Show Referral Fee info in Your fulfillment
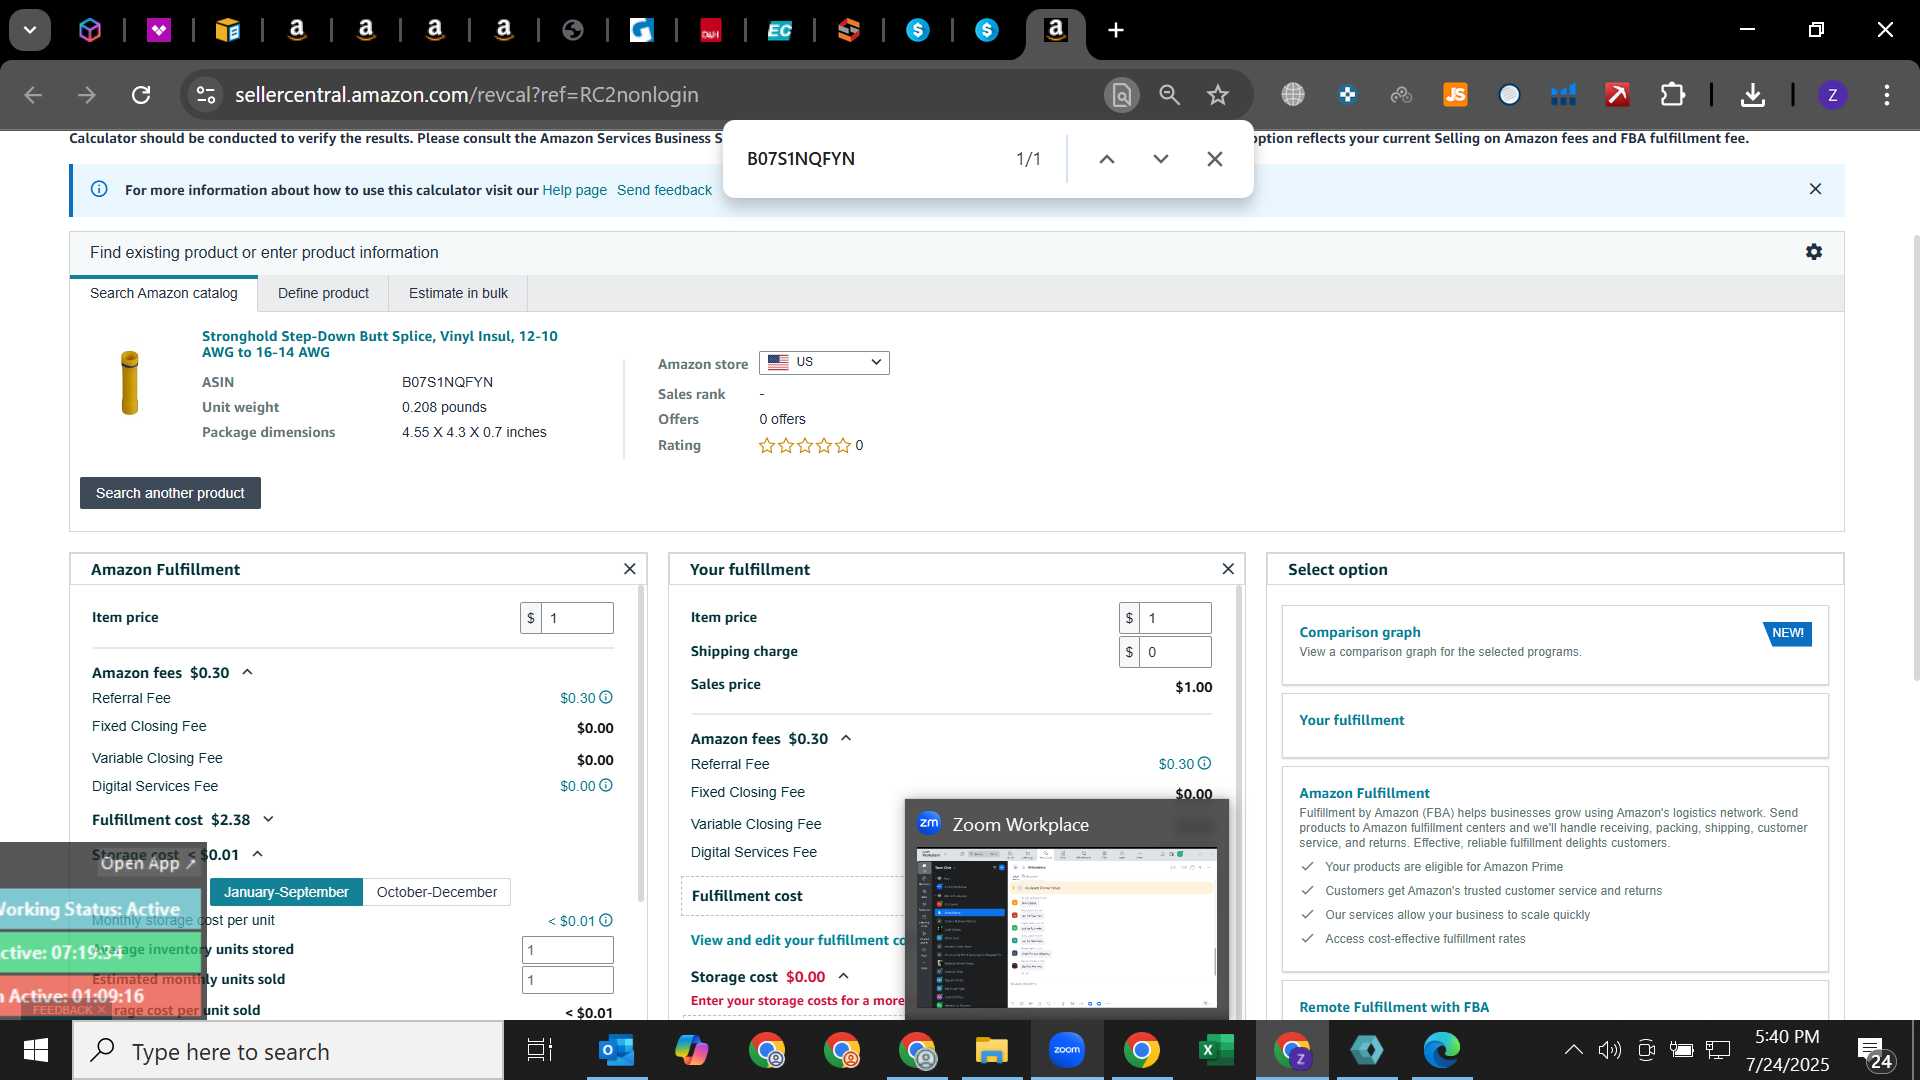 pos(1204,763)
